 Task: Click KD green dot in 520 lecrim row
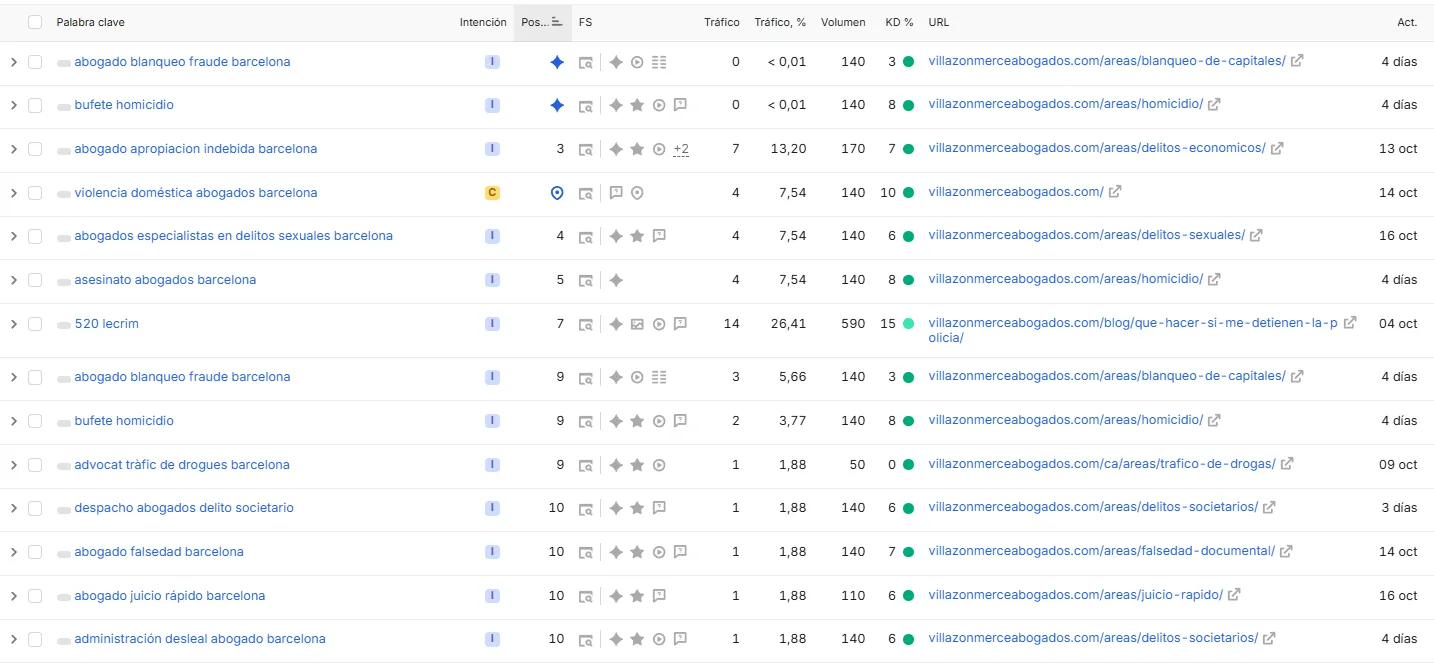(x=908, y=324)
